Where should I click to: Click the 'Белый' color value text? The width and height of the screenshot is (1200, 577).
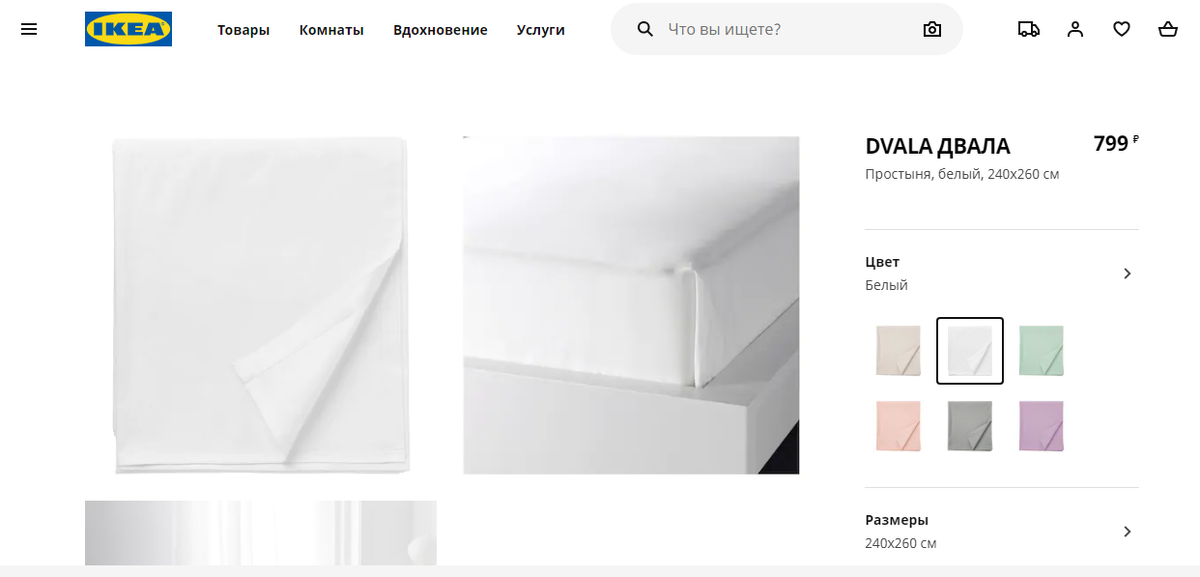[x=886, y=285]
